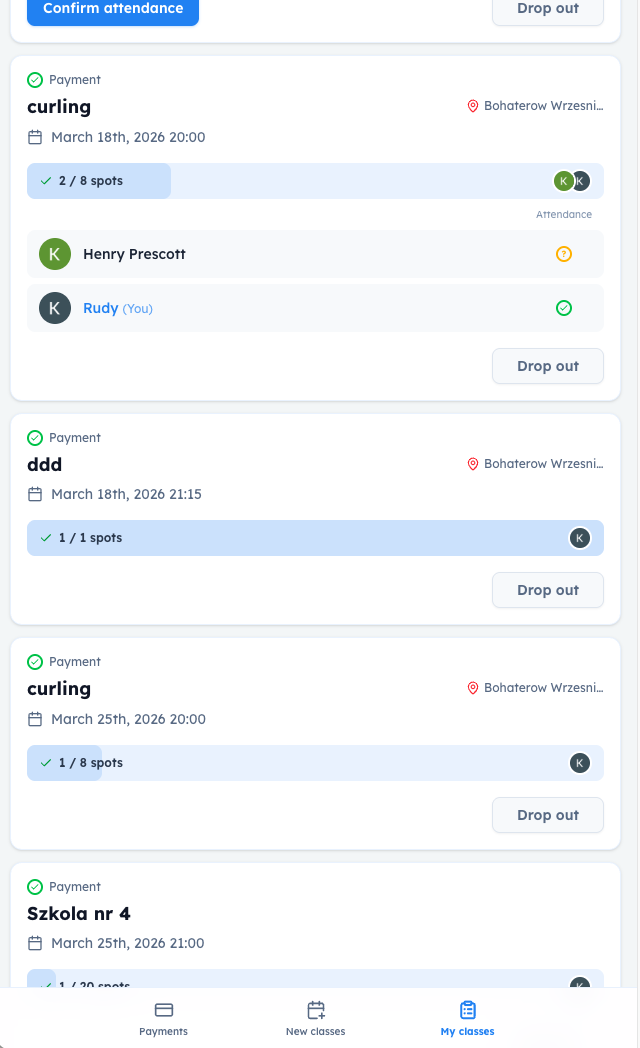Click calendar icon beside March 18th 20:00
This screenshot has height=1048, width=640.
point(35,137)
